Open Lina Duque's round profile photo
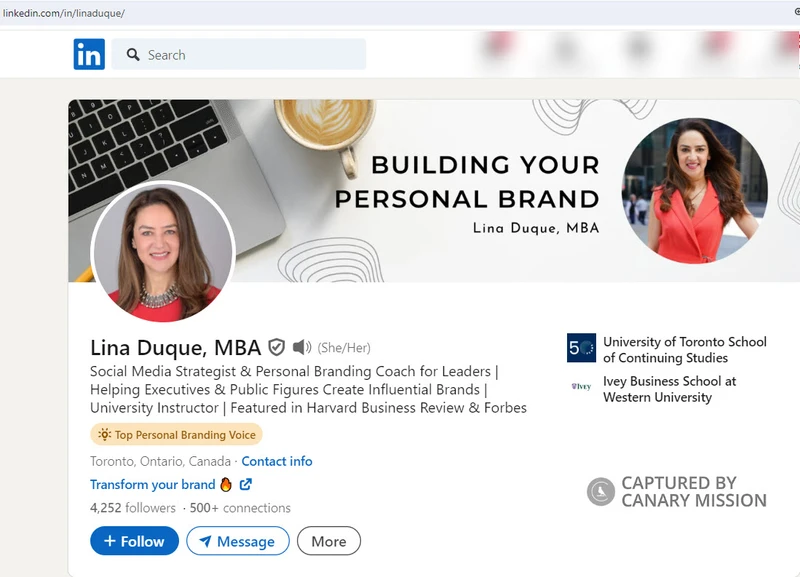The image size is (800, 577). 163,253
